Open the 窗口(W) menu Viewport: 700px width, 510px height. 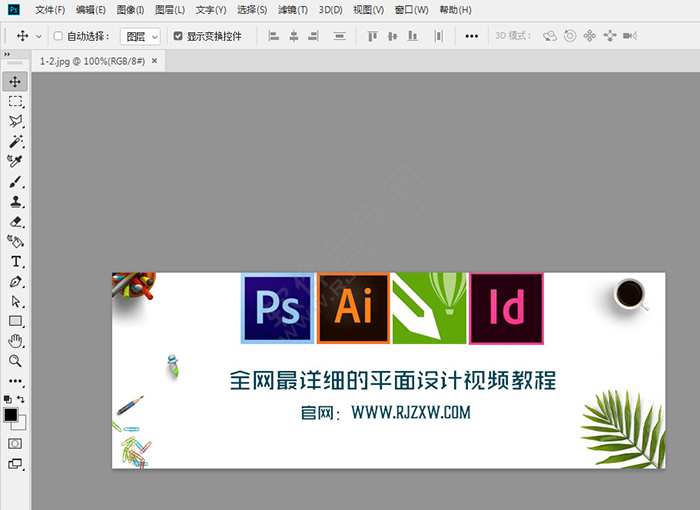pyautogui.click(x=411, y=10)
